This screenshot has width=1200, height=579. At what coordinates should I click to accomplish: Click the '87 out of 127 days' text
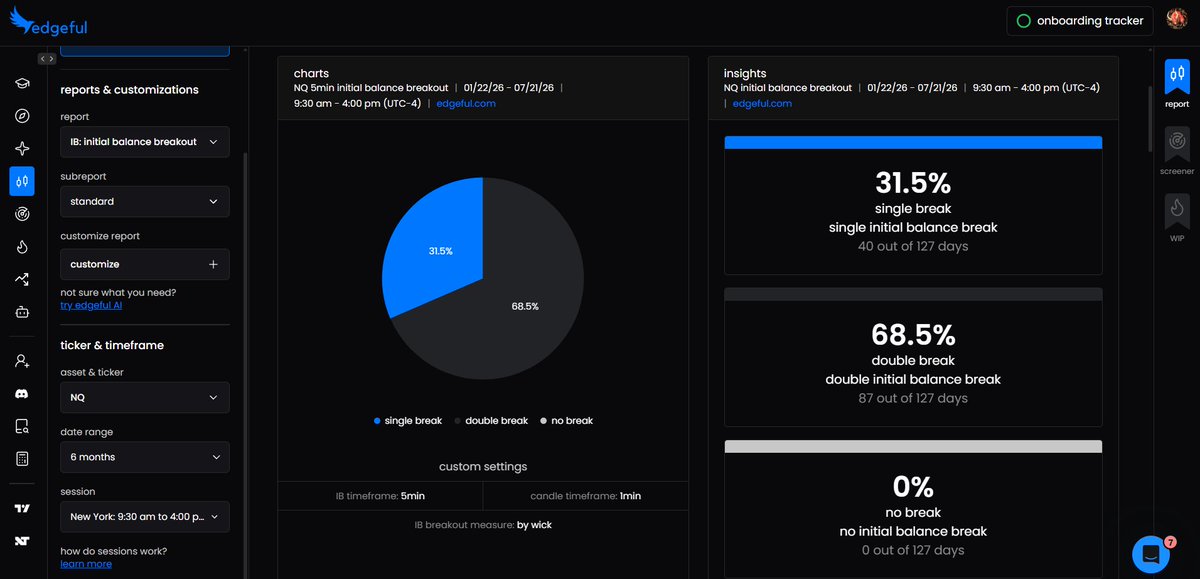pos(913,398)
